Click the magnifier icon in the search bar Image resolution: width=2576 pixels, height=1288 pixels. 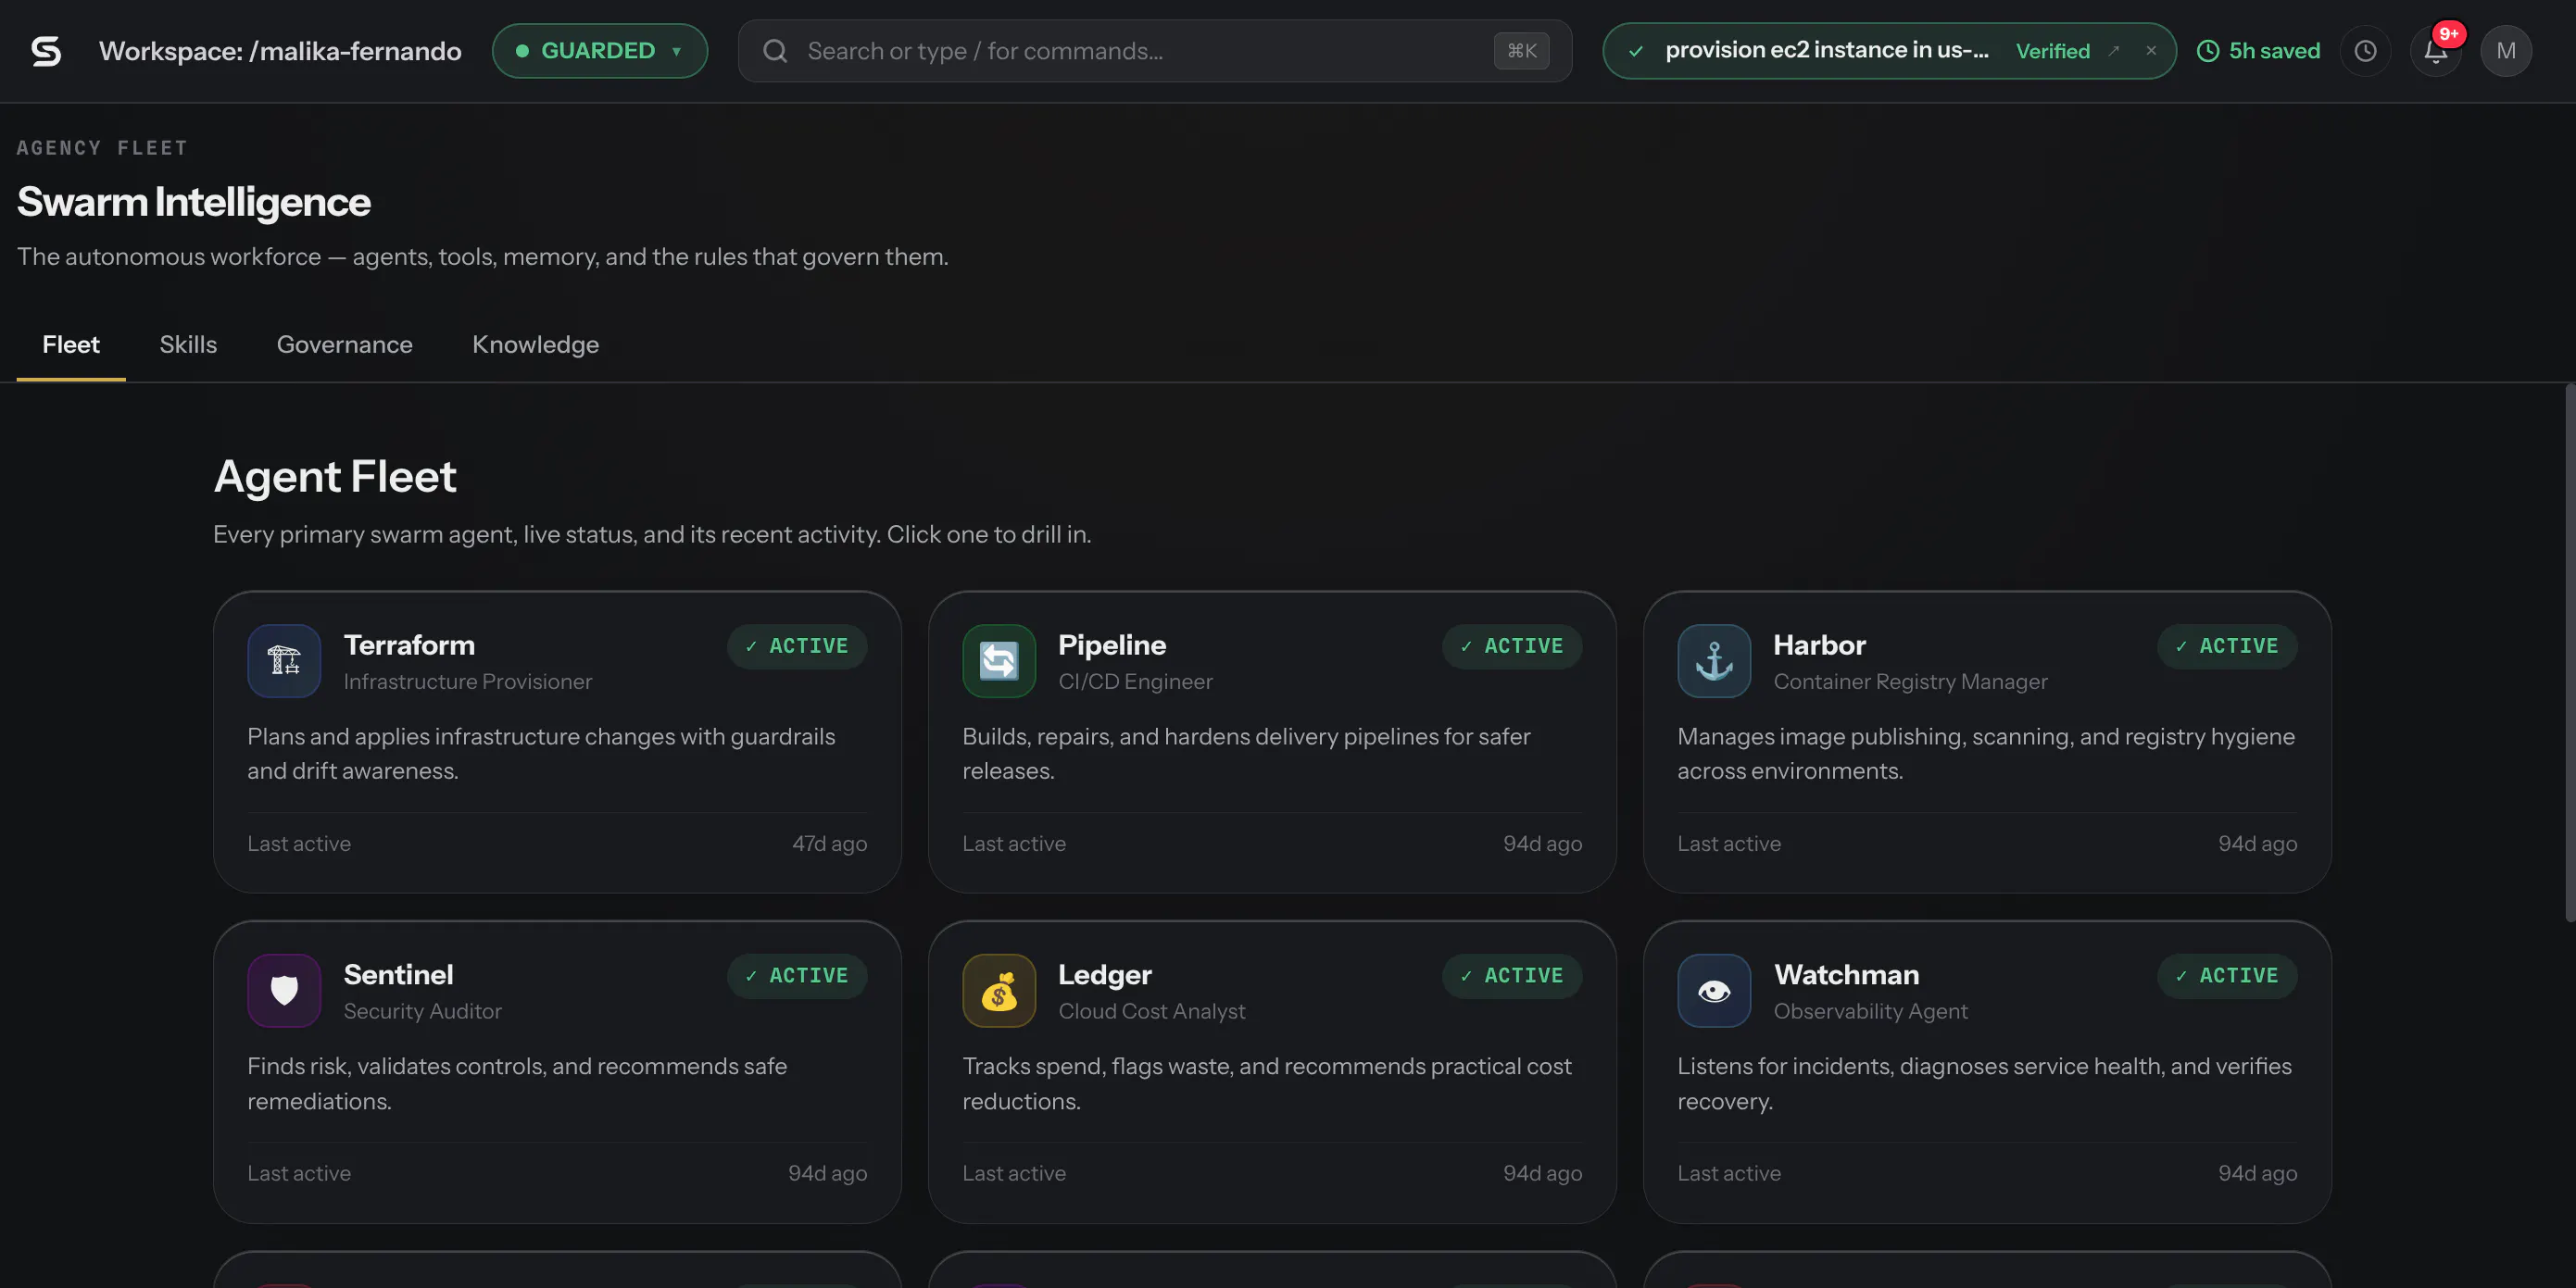[775, 51]
